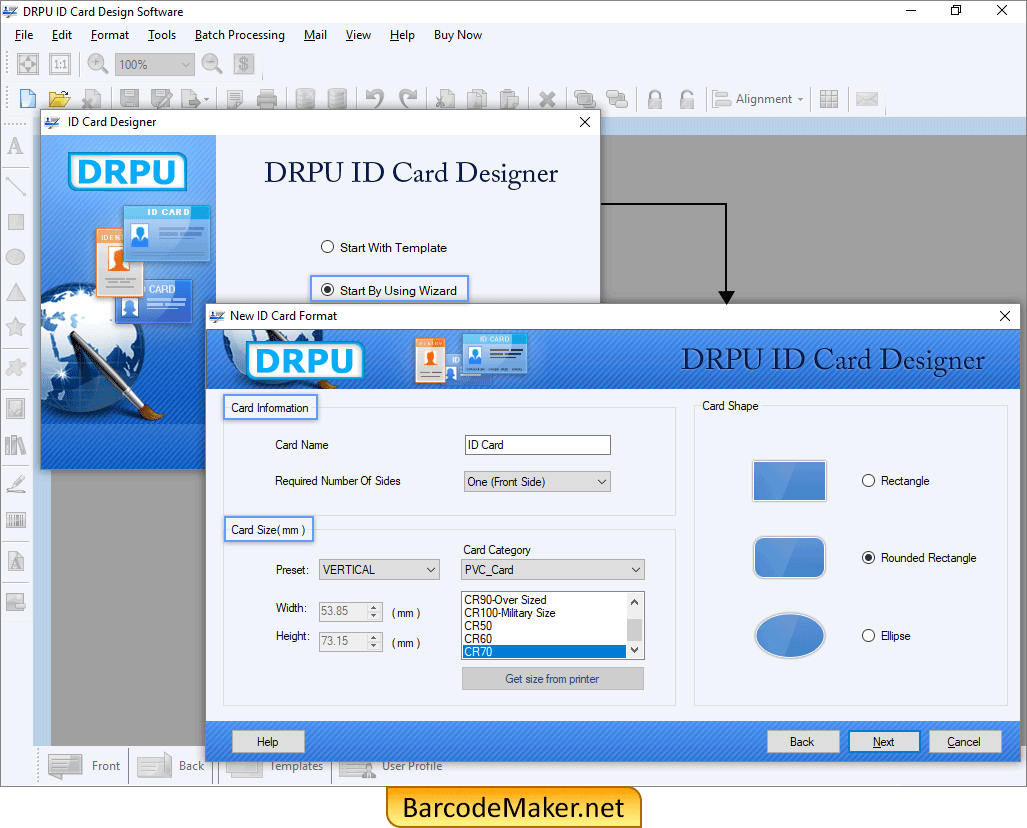The width and height of the screenshot is (1027, 828).
Task: Open the Tools menu
Action: [162, 35]
